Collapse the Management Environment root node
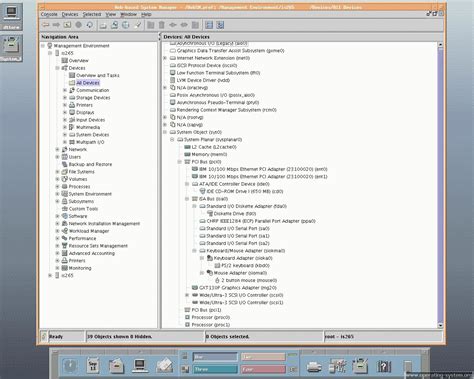 coord(43,46)
